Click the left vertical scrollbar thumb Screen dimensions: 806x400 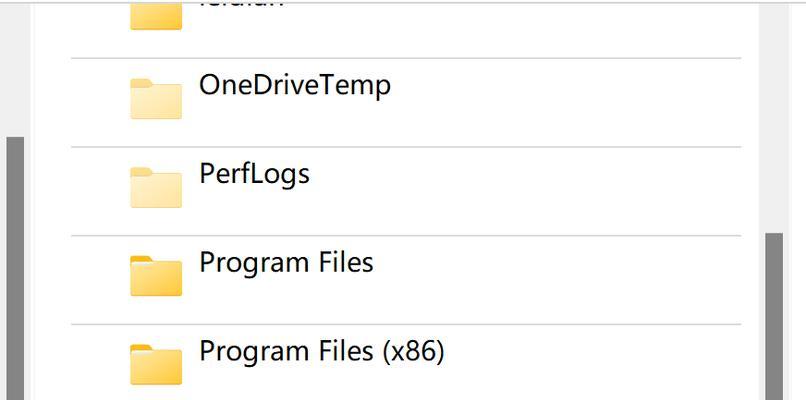[15, 268]
